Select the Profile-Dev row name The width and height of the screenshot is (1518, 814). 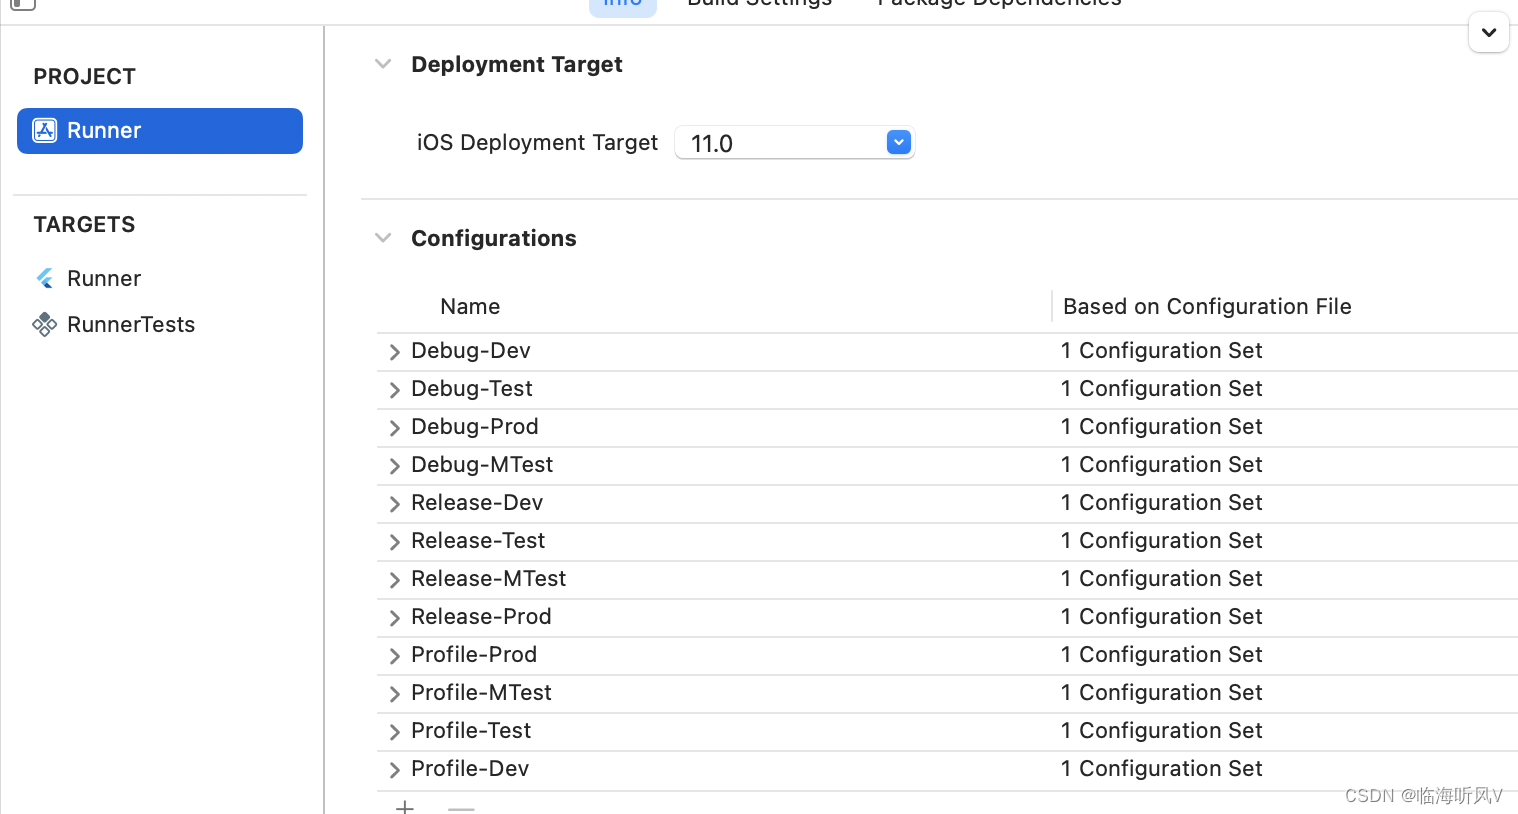470,769
